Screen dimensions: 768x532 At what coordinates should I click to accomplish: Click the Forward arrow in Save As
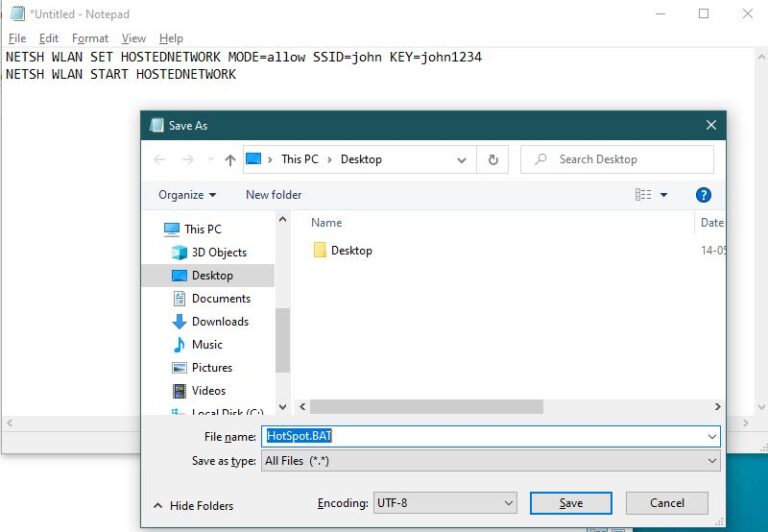pyautogui.click(x=188, y=159)
